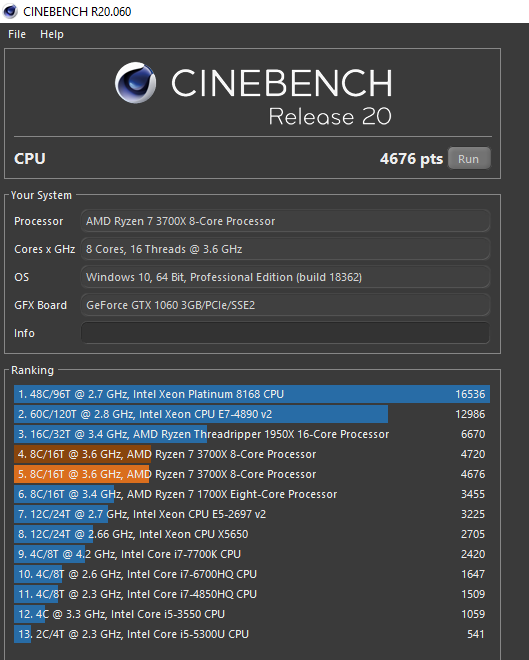Open the File menu
Image resolution: width=529 pixels, height=660 pixels.
pyautogui.click(x=17, y=34)
